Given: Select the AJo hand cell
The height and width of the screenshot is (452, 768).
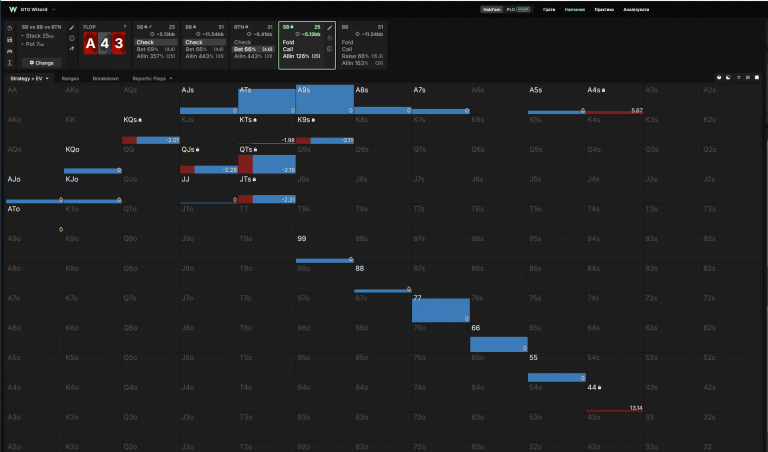Looking at the screenshot, I should coord(35,189).
